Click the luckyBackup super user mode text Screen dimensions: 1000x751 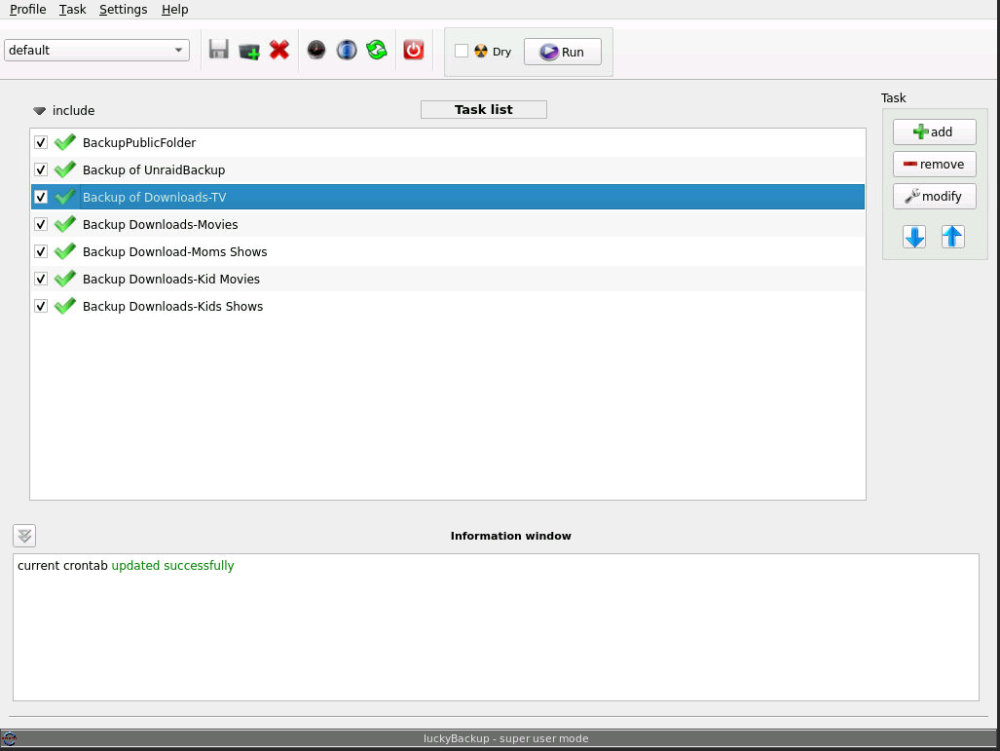506,738
